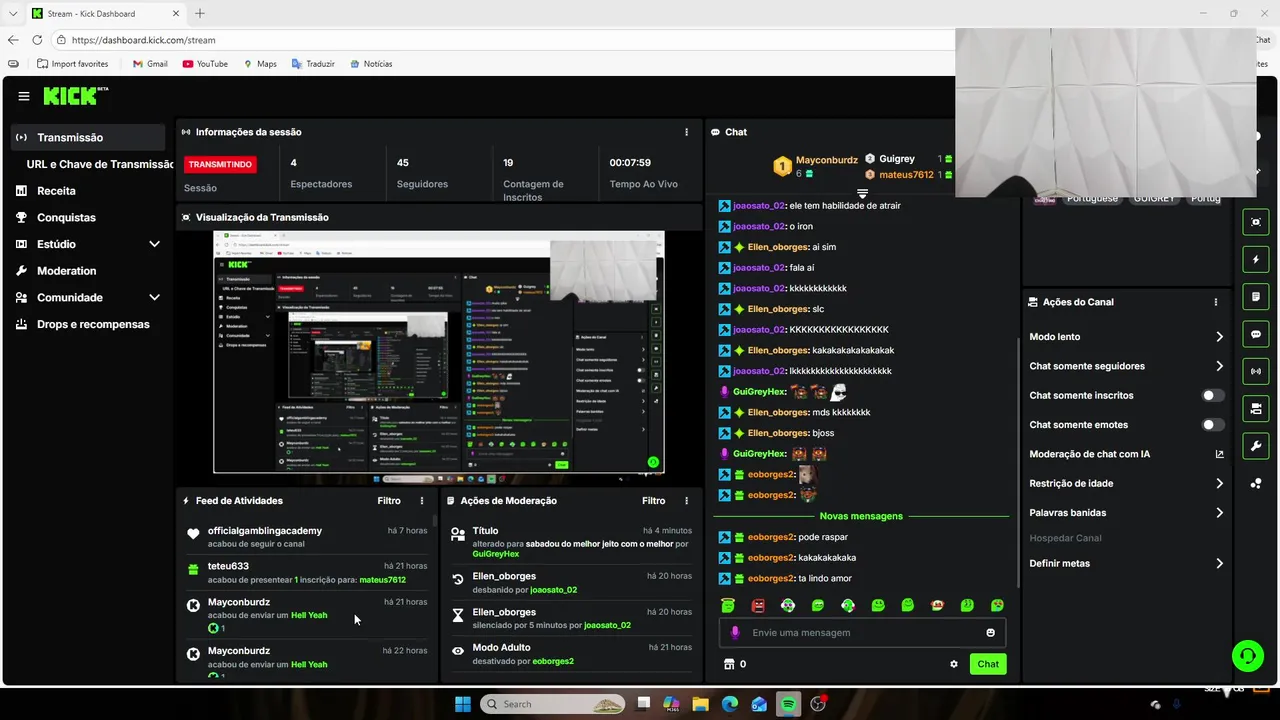This screenshot has height=720, width=1280.
Task: Open URL e Chave de Transmissão
Action: (x=100, y=164)
